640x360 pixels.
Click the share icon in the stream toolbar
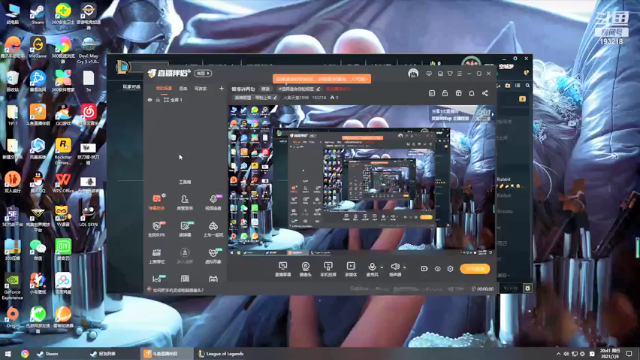pos(485,93)
